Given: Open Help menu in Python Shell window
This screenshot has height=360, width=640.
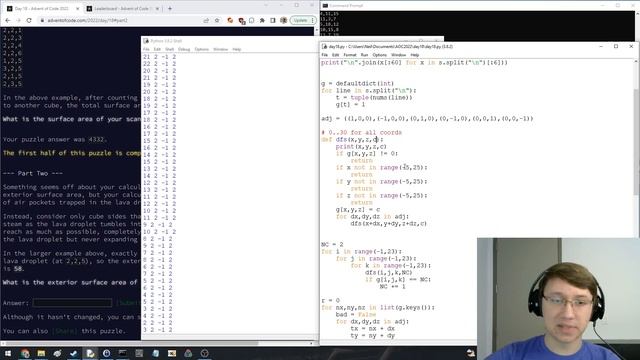Looking at the screenshot, I should click(237, 49).
